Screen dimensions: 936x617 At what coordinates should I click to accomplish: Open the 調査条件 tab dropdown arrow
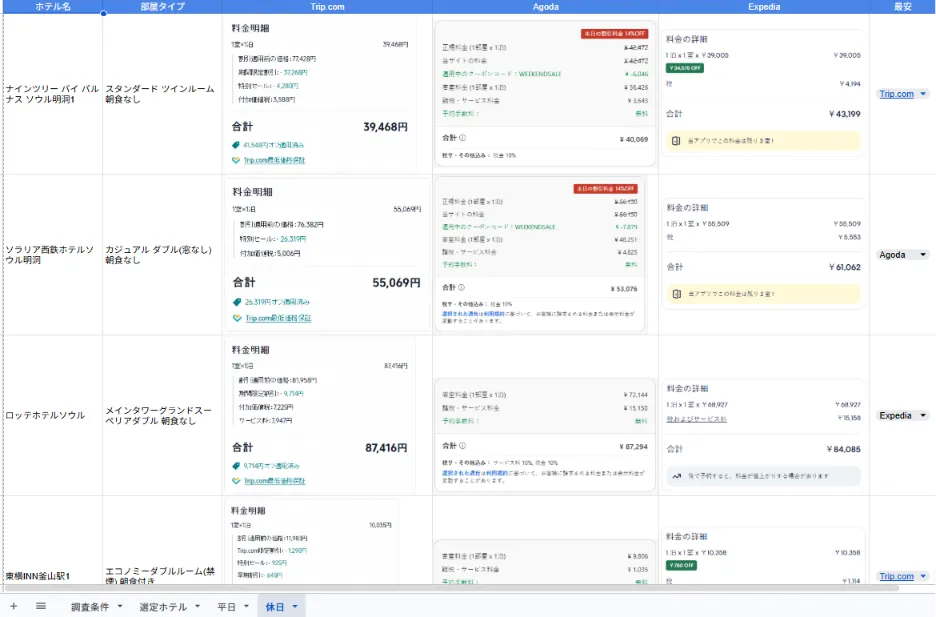click(x=120, y=606)
